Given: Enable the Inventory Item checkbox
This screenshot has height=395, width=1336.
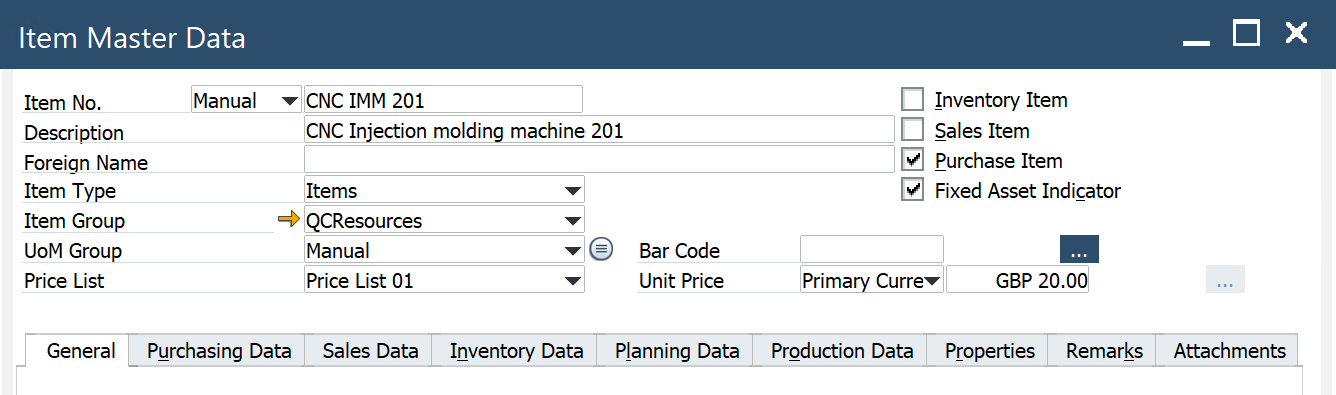Looking at the screenshot, I should click(x=912, y=100).
